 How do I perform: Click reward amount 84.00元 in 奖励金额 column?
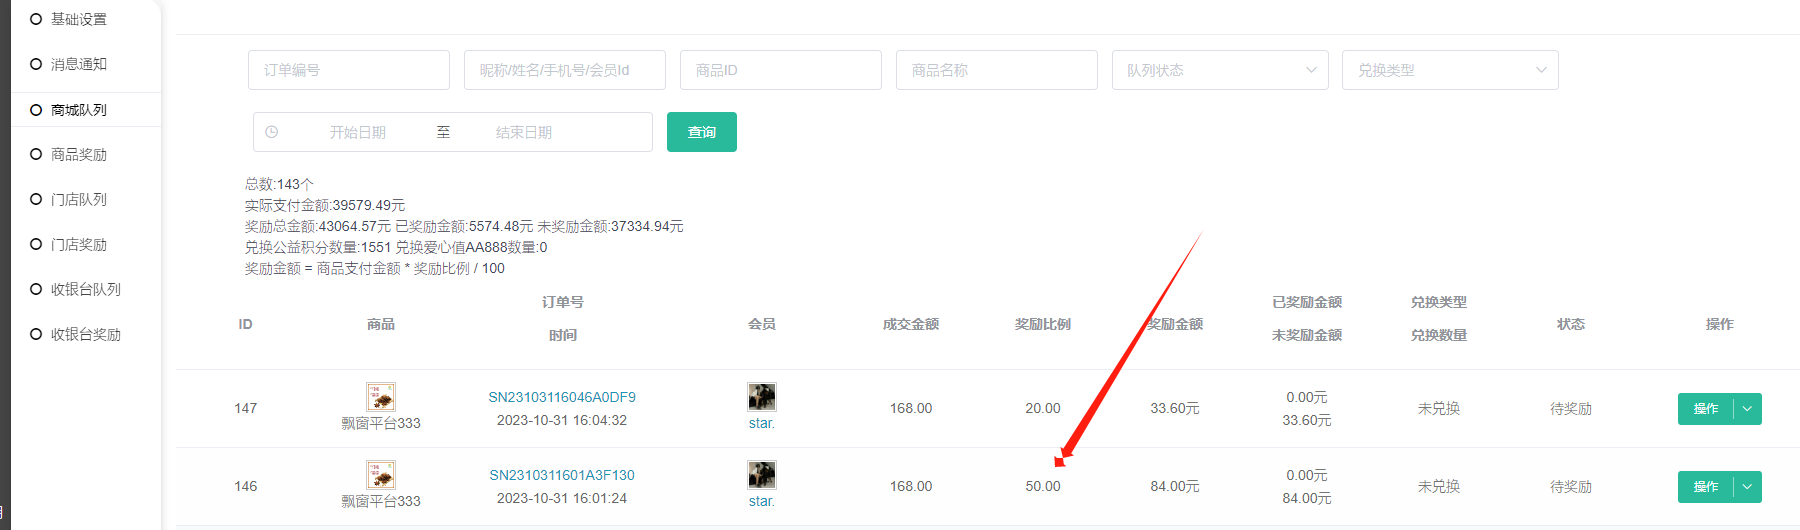coord(1175,486)
